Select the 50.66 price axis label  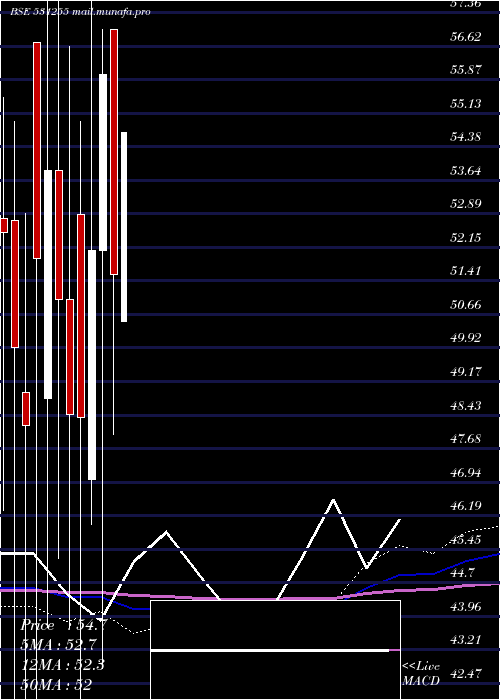point(465,305)
